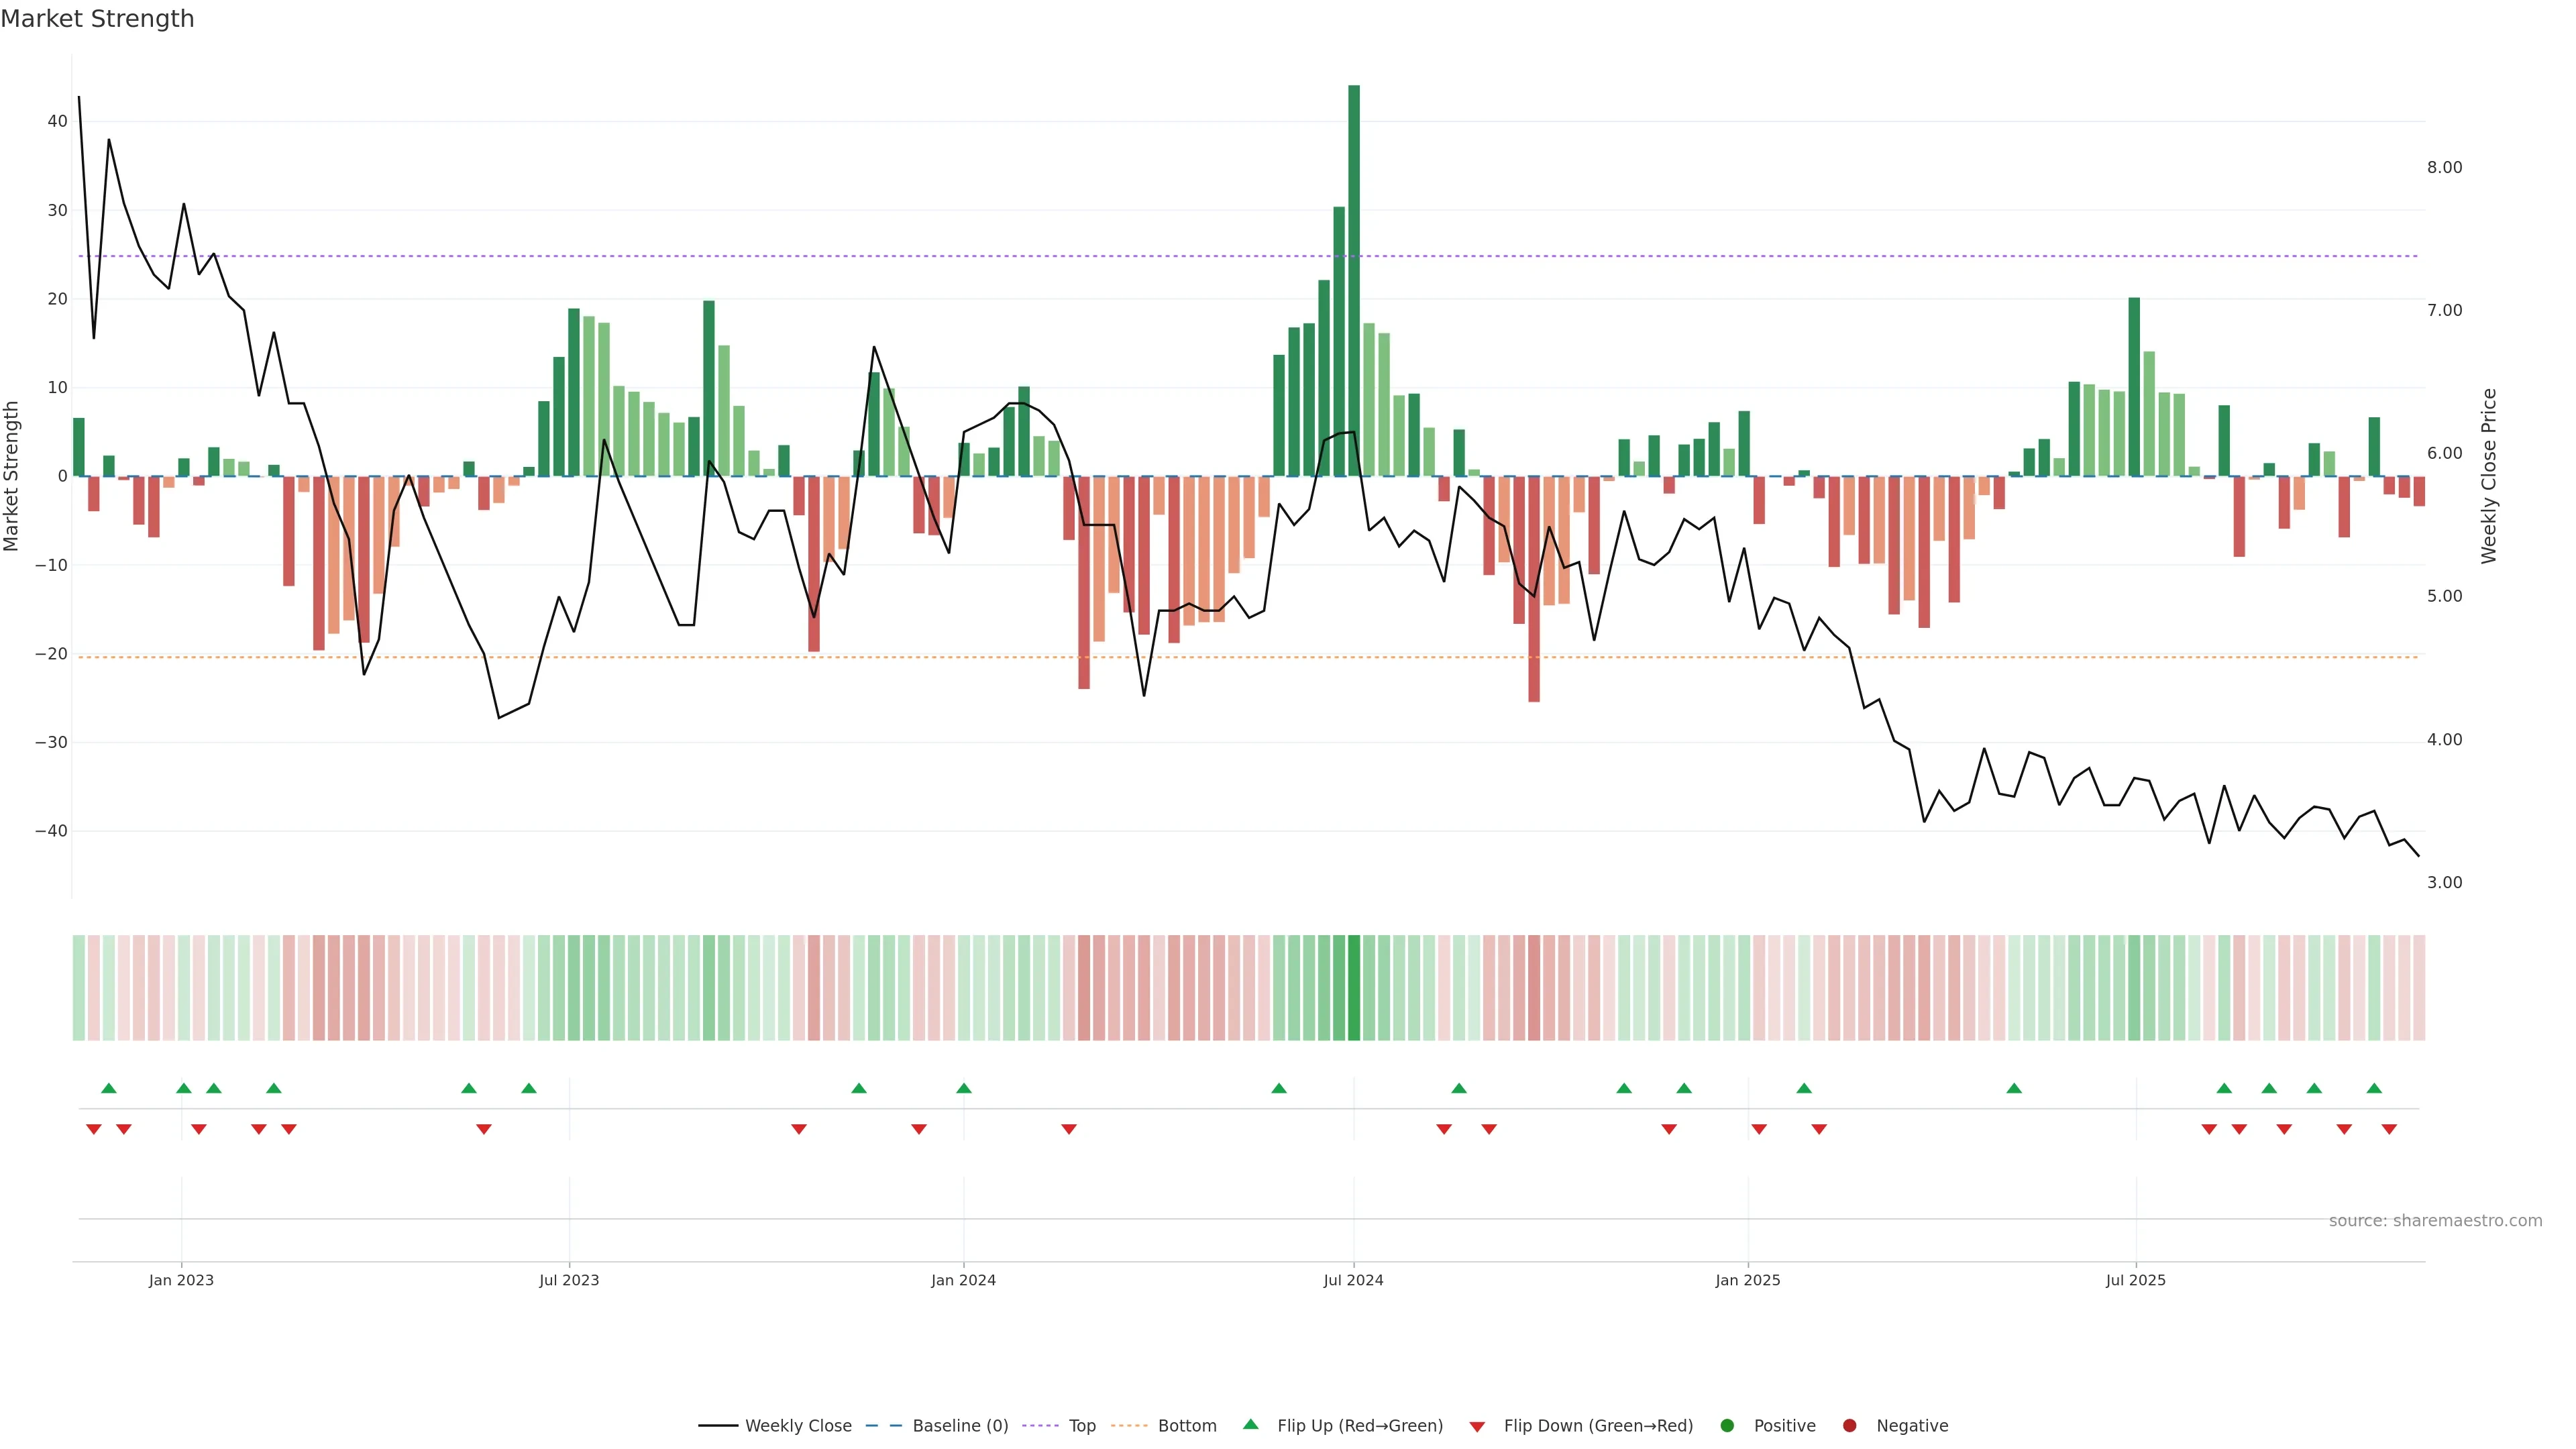
Task: Click the first red flip-down triangle marker
Action: coord(94,1129)
